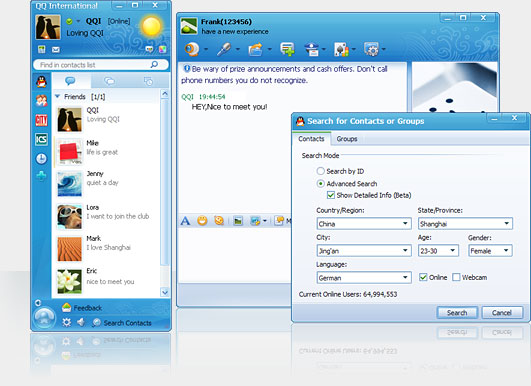Open the online status dropdown arrow
Screen dimensions: 531x386
click(78, 21)
